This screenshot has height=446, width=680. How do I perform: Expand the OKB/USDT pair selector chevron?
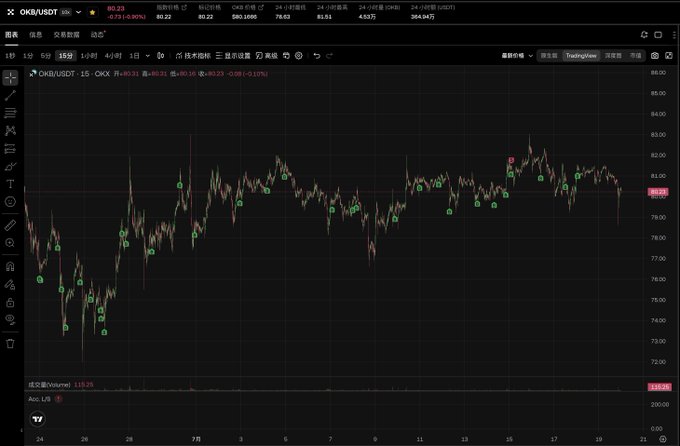coord(78,12)
